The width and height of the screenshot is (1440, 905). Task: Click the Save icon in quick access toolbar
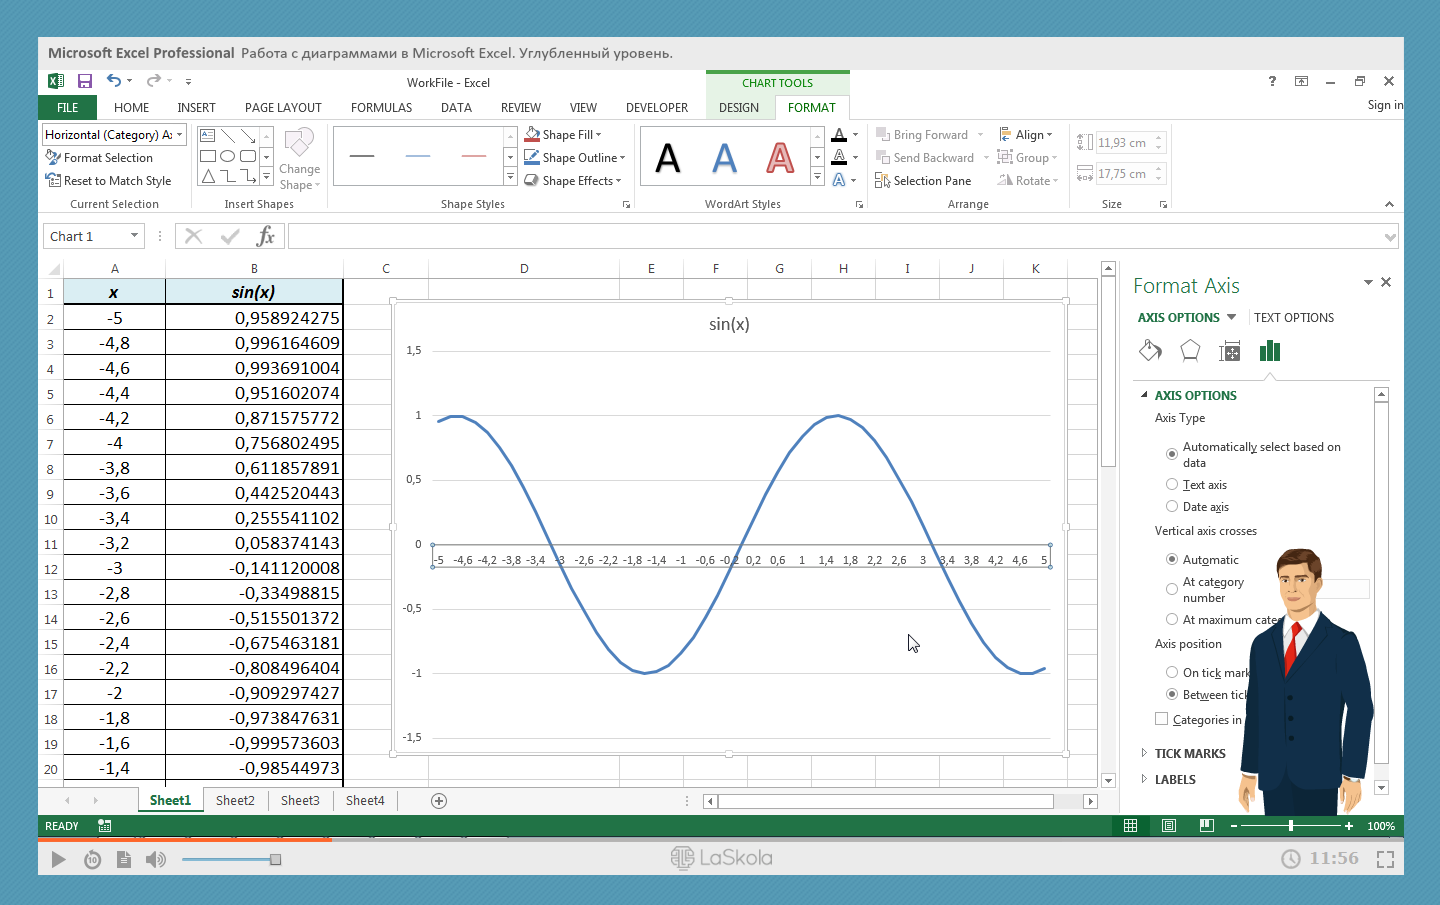coord(85,81)
